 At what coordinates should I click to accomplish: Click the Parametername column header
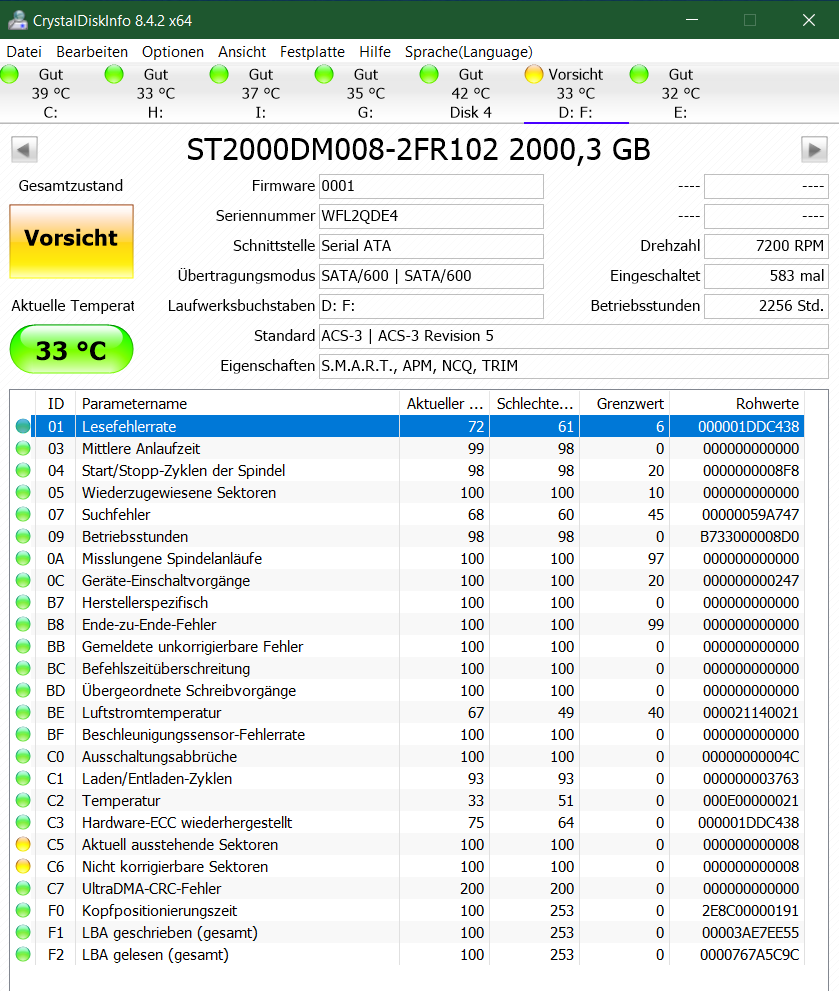(x=237, y=404)
